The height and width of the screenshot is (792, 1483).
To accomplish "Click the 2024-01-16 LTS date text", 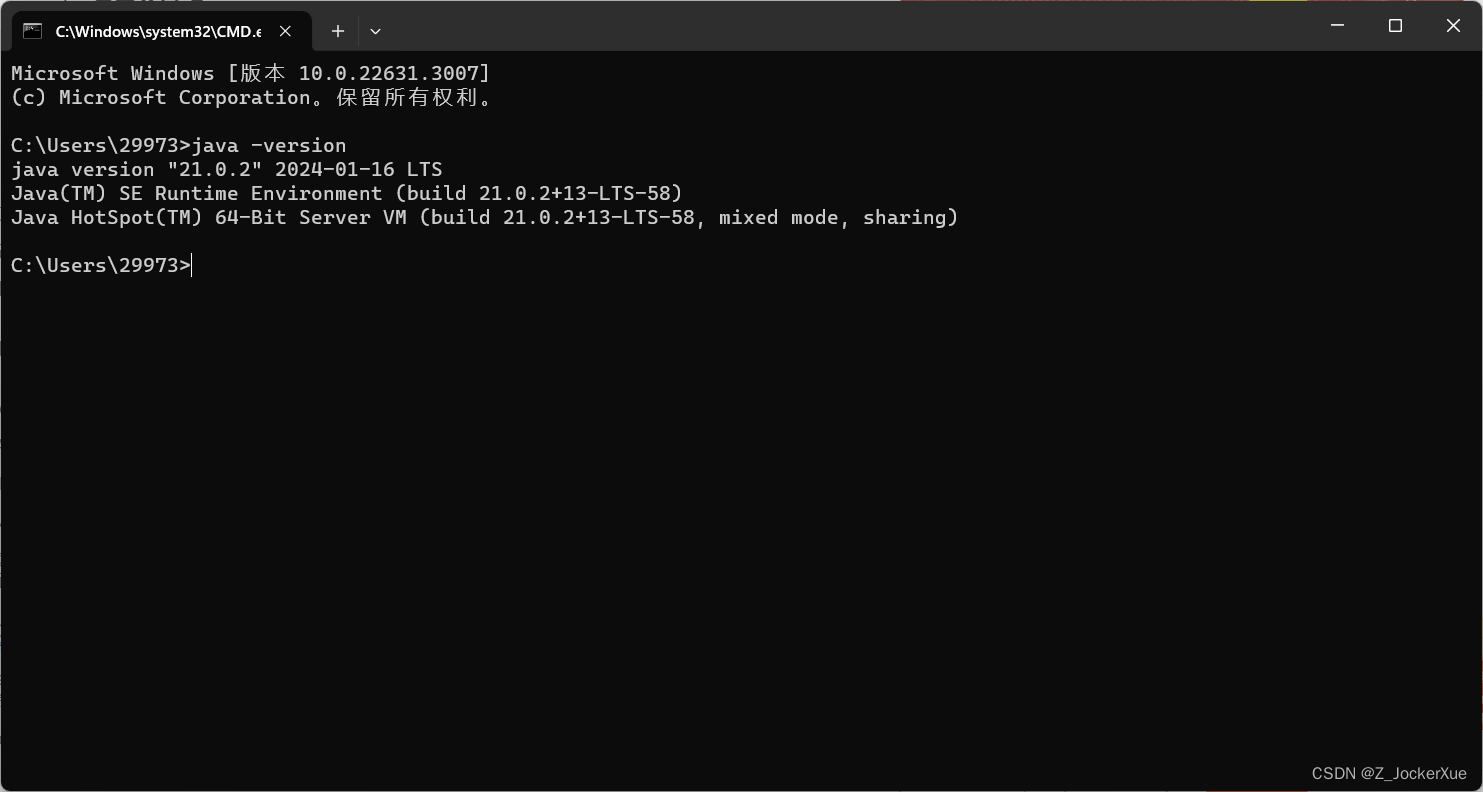I will pos(358,169).
